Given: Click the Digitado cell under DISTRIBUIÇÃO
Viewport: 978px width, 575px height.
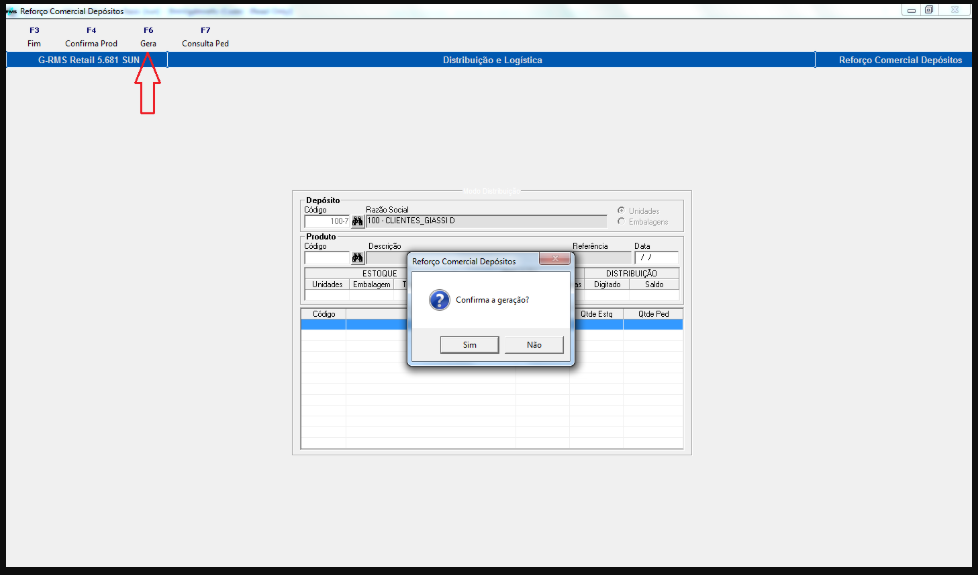Looking at the screenshot, I should click(x=607, y=284).
